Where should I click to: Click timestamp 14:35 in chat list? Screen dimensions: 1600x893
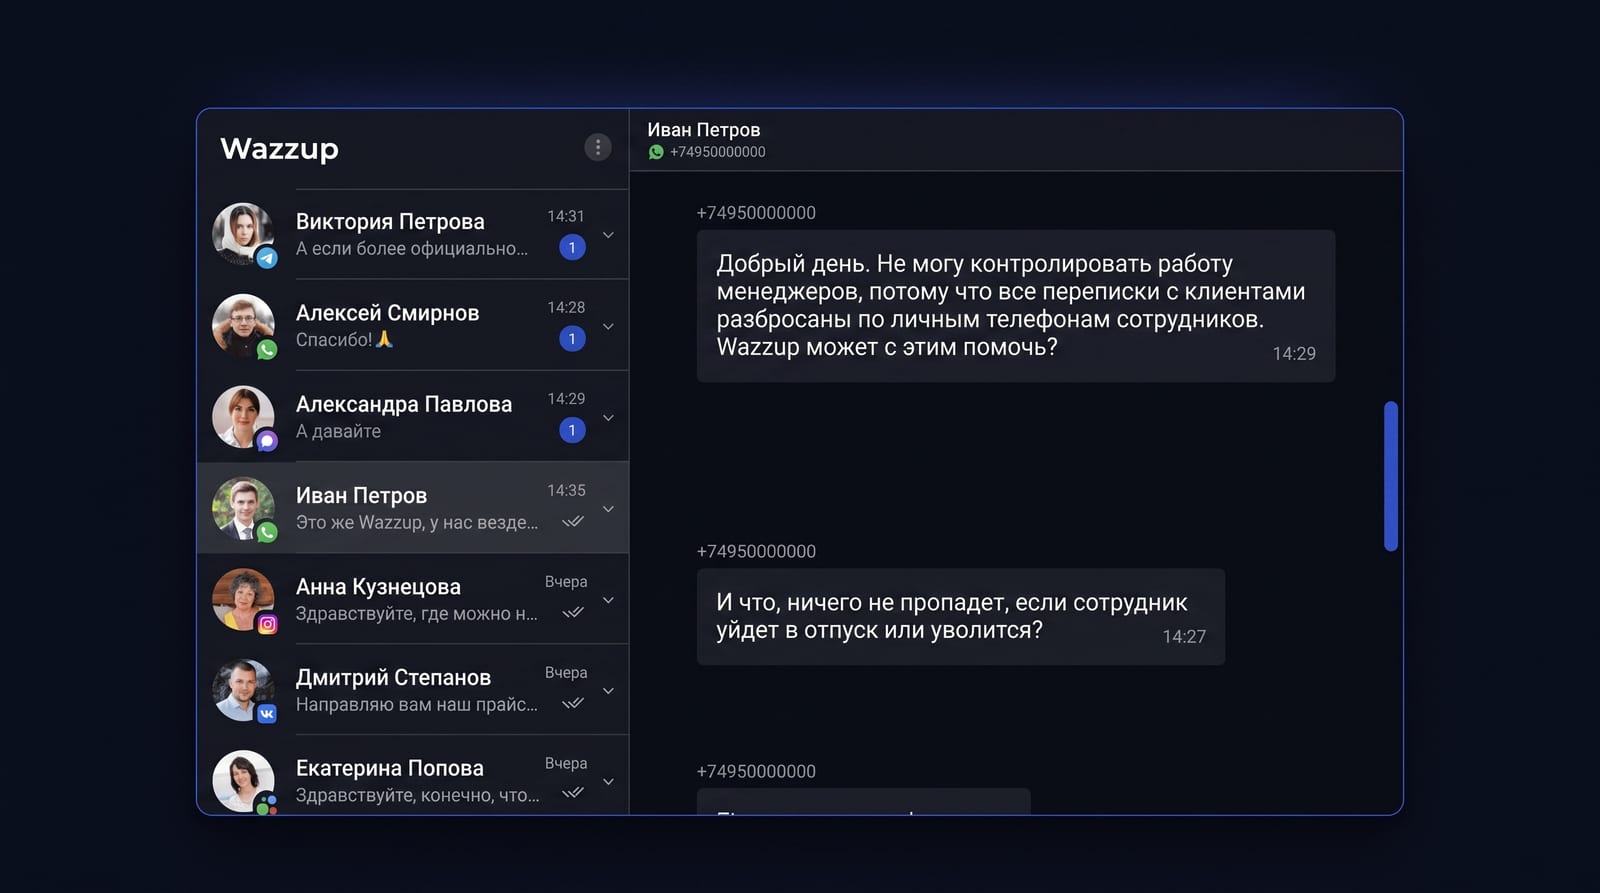pos(566,490)
